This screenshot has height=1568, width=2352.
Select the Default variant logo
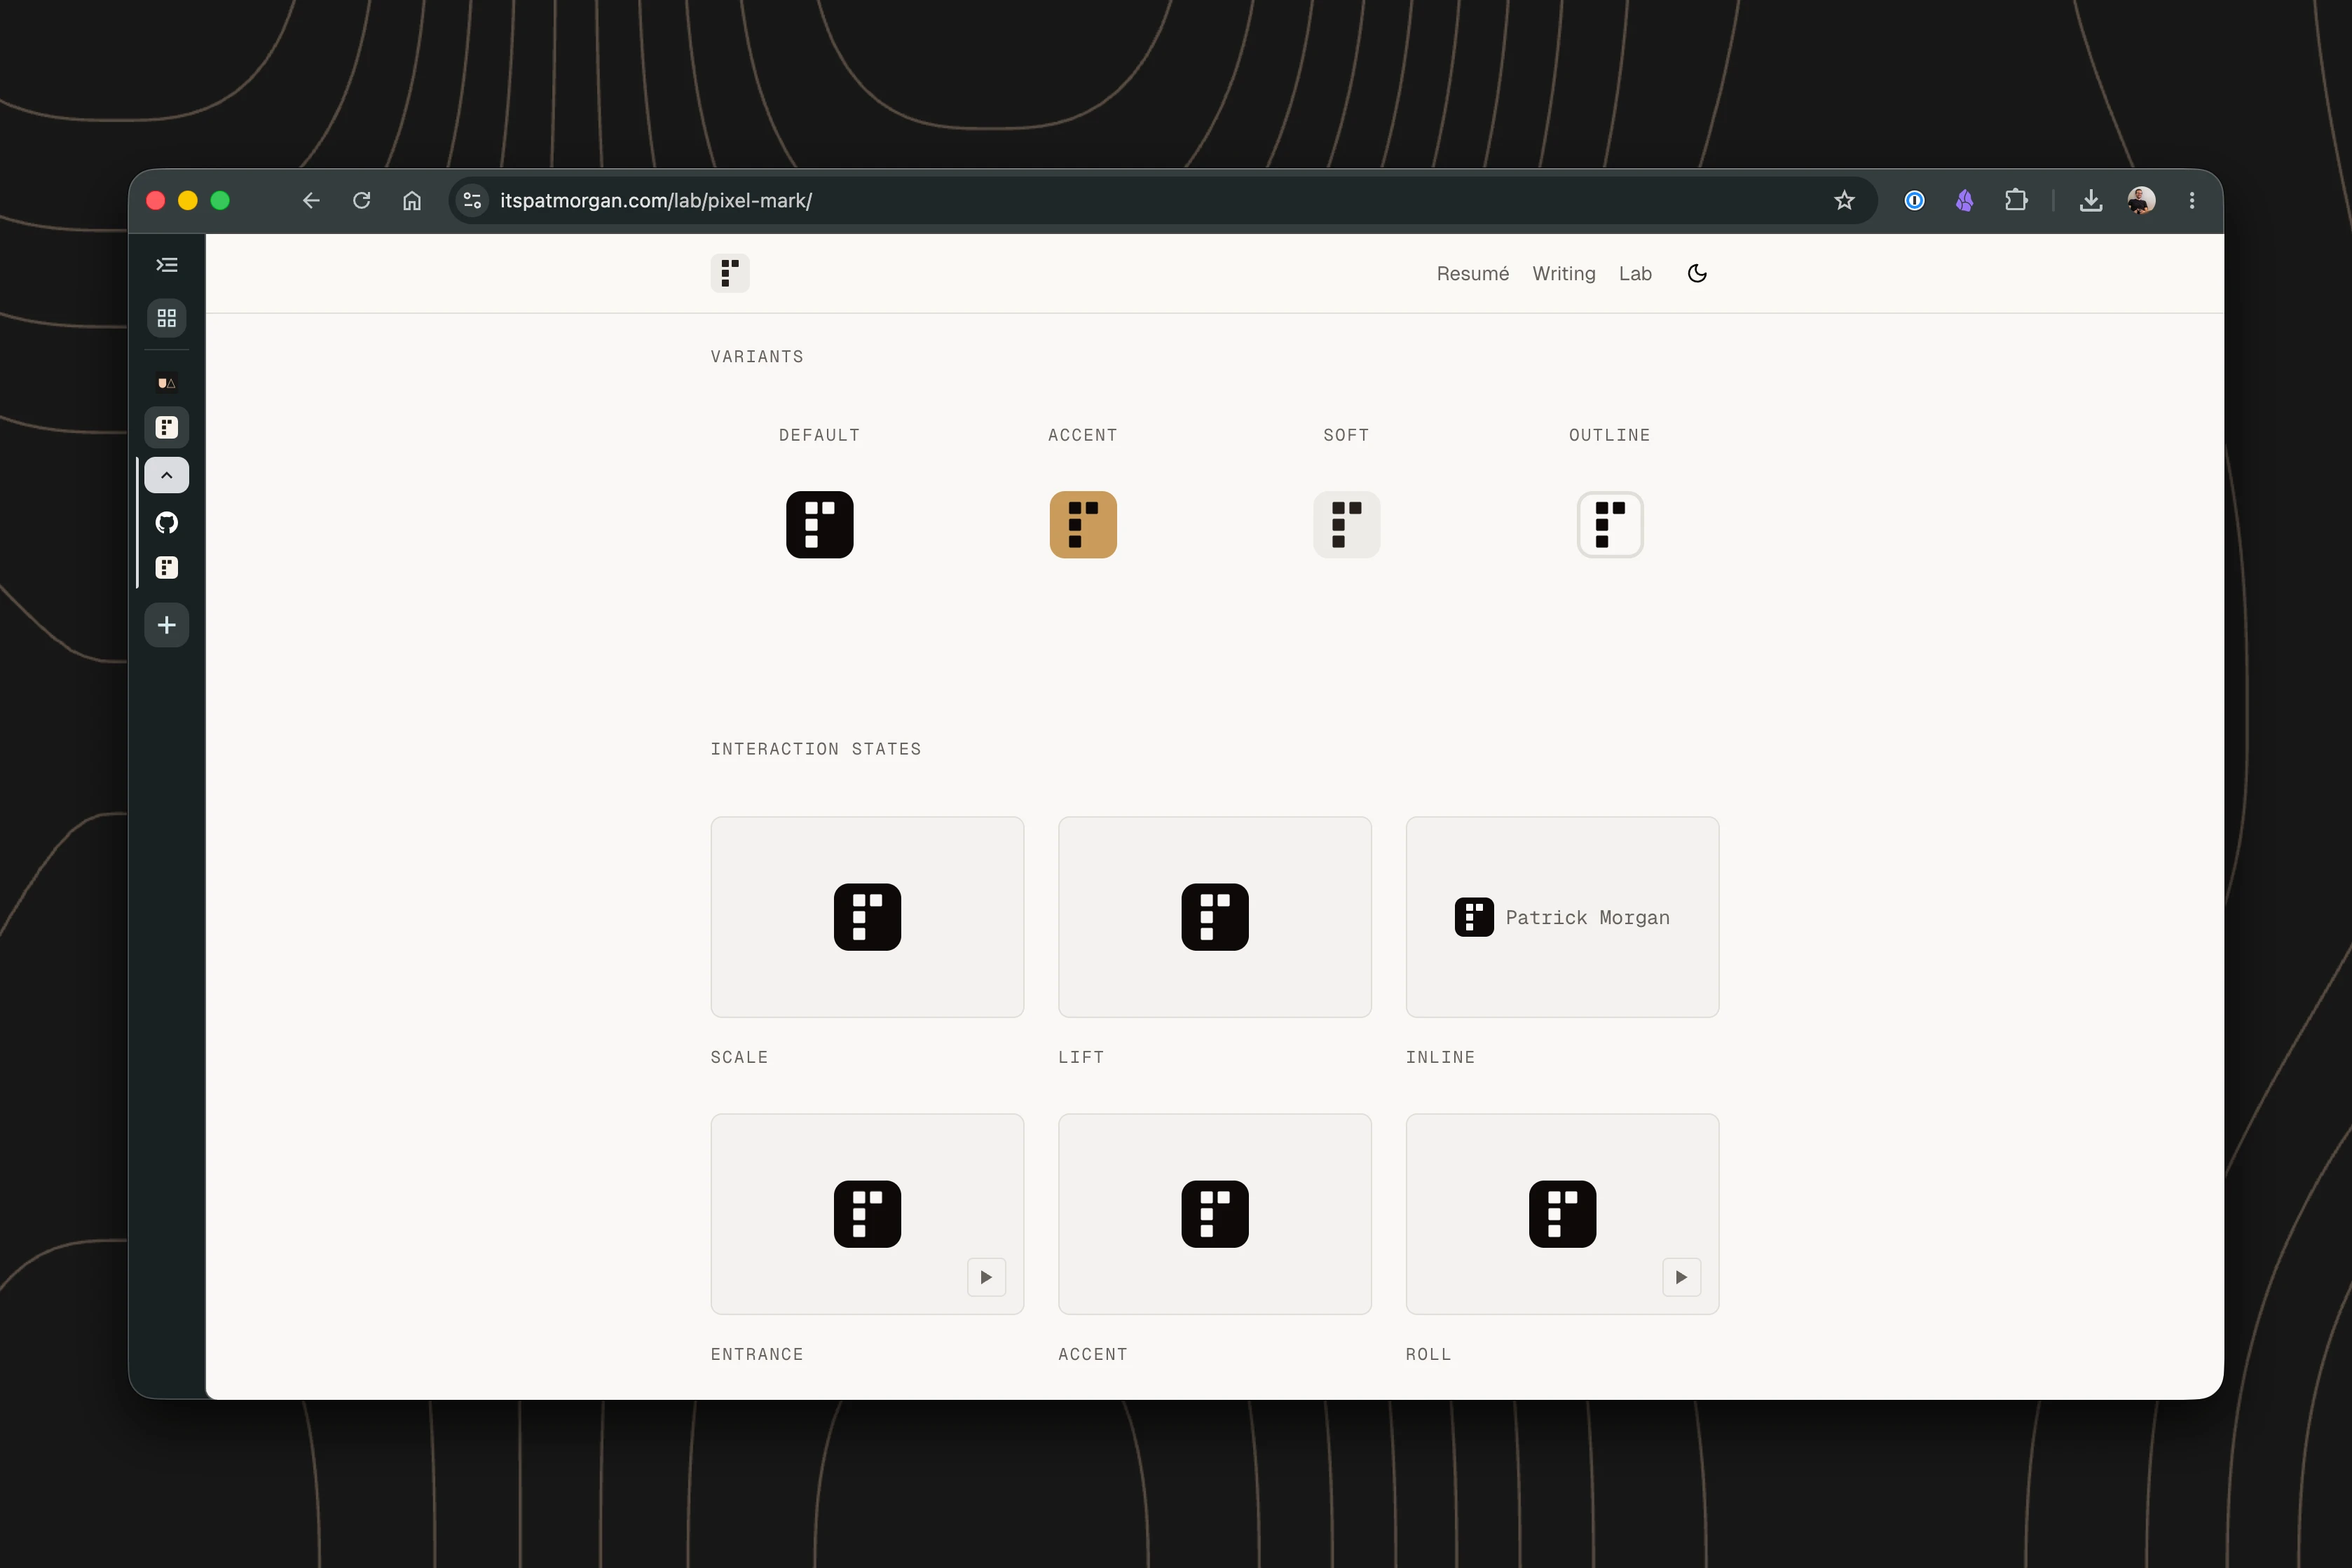click(x=819, y=524)
